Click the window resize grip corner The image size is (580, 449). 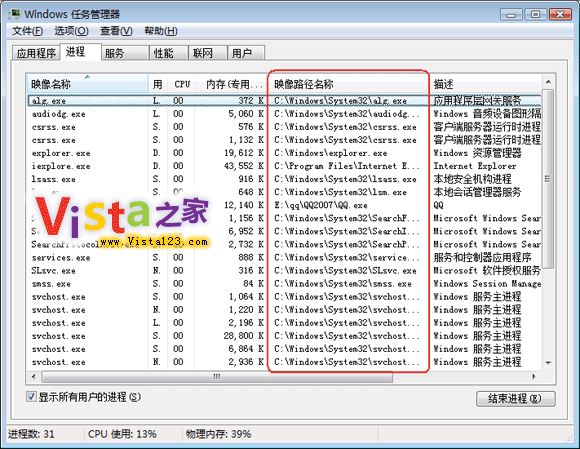click(569, 438)
